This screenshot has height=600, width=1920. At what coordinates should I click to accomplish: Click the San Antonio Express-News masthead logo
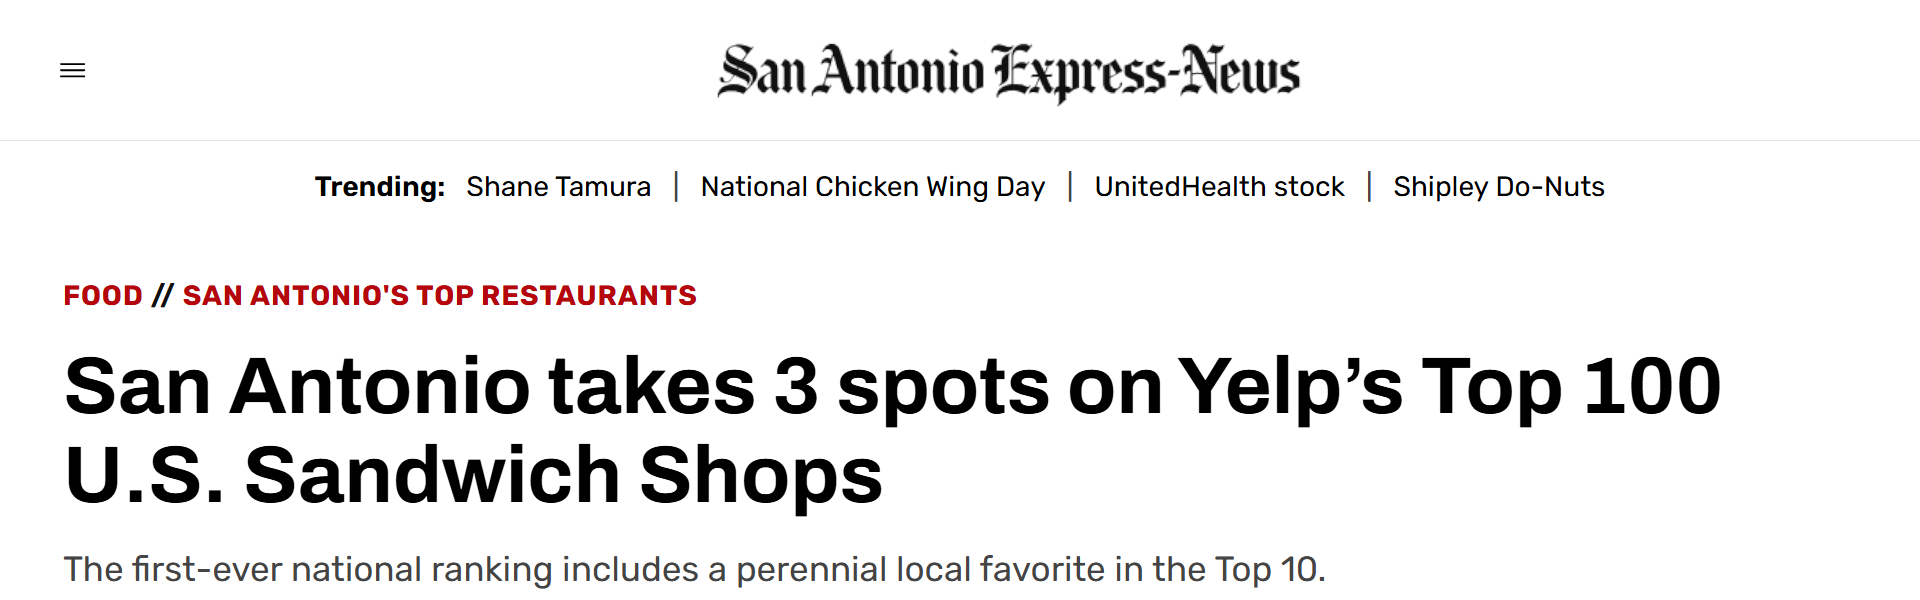coord(1008,72)
